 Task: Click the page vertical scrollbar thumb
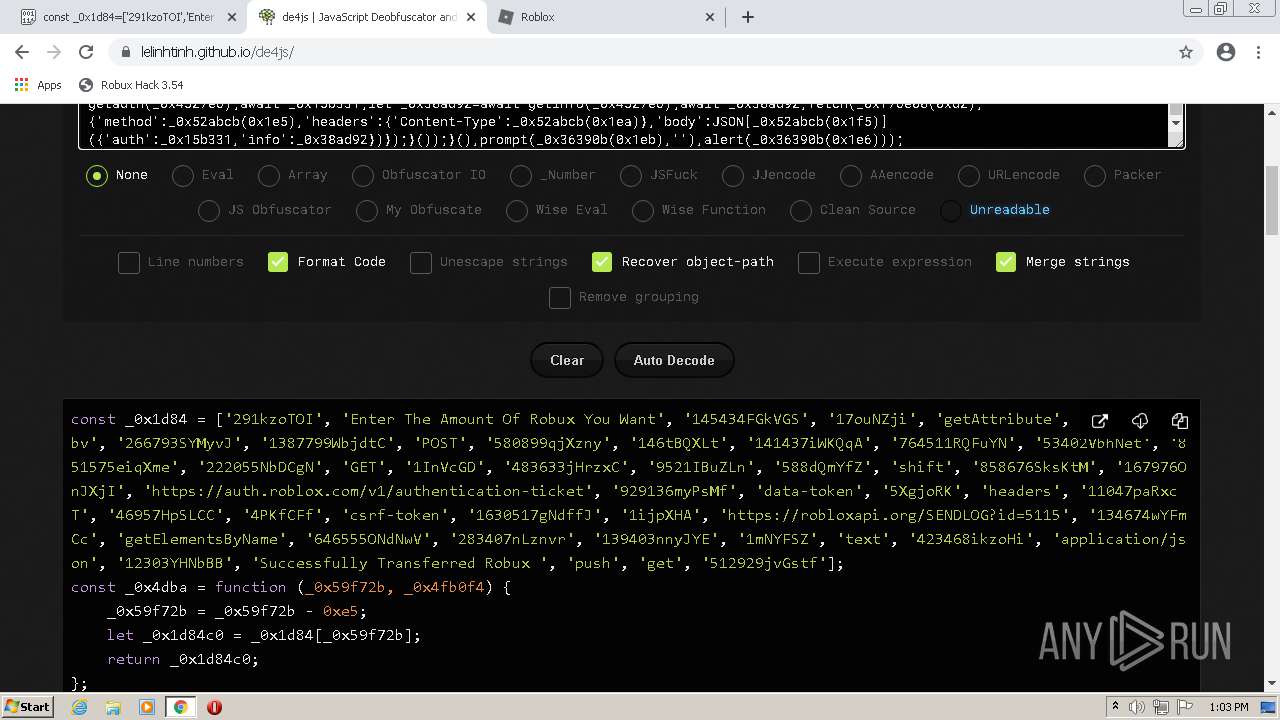[x=1271, y=200]
